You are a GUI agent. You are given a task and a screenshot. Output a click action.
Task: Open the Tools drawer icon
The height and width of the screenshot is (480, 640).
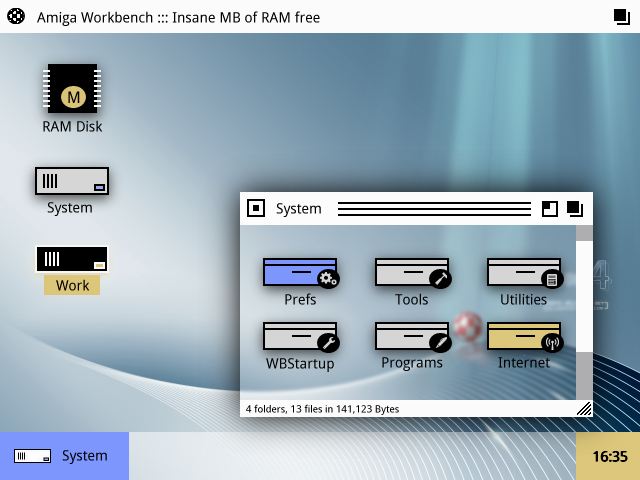(412, 272)
